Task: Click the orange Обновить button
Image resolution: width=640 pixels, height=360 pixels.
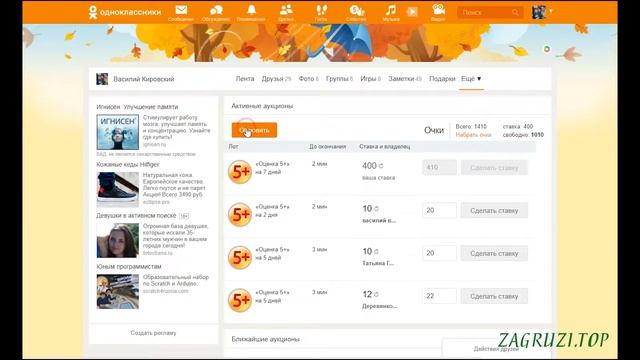Action: (254, 130)
